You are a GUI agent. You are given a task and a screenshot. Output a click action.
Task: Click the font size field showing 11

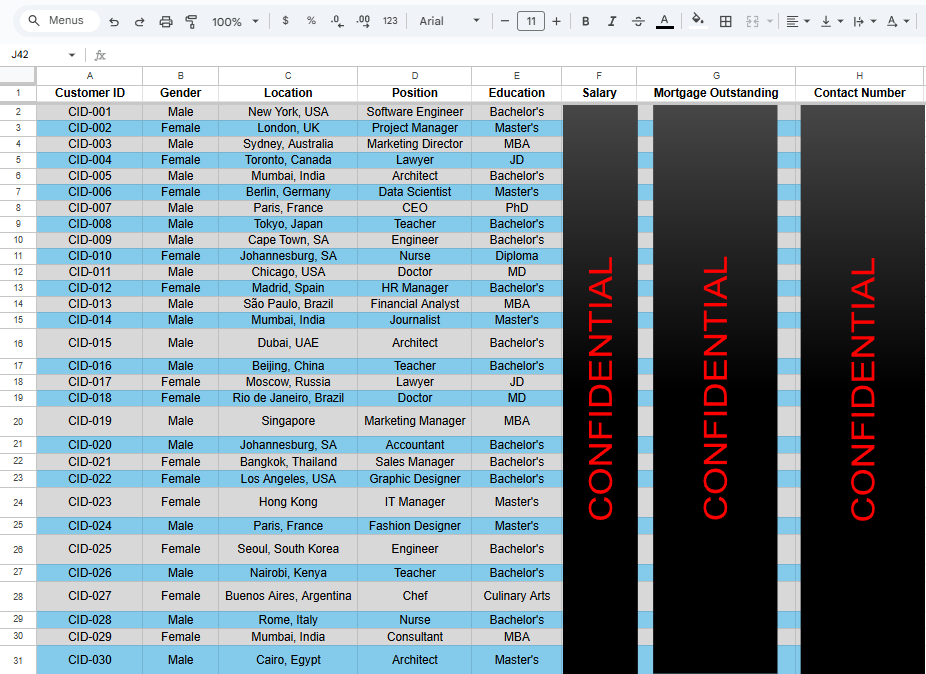531,21
